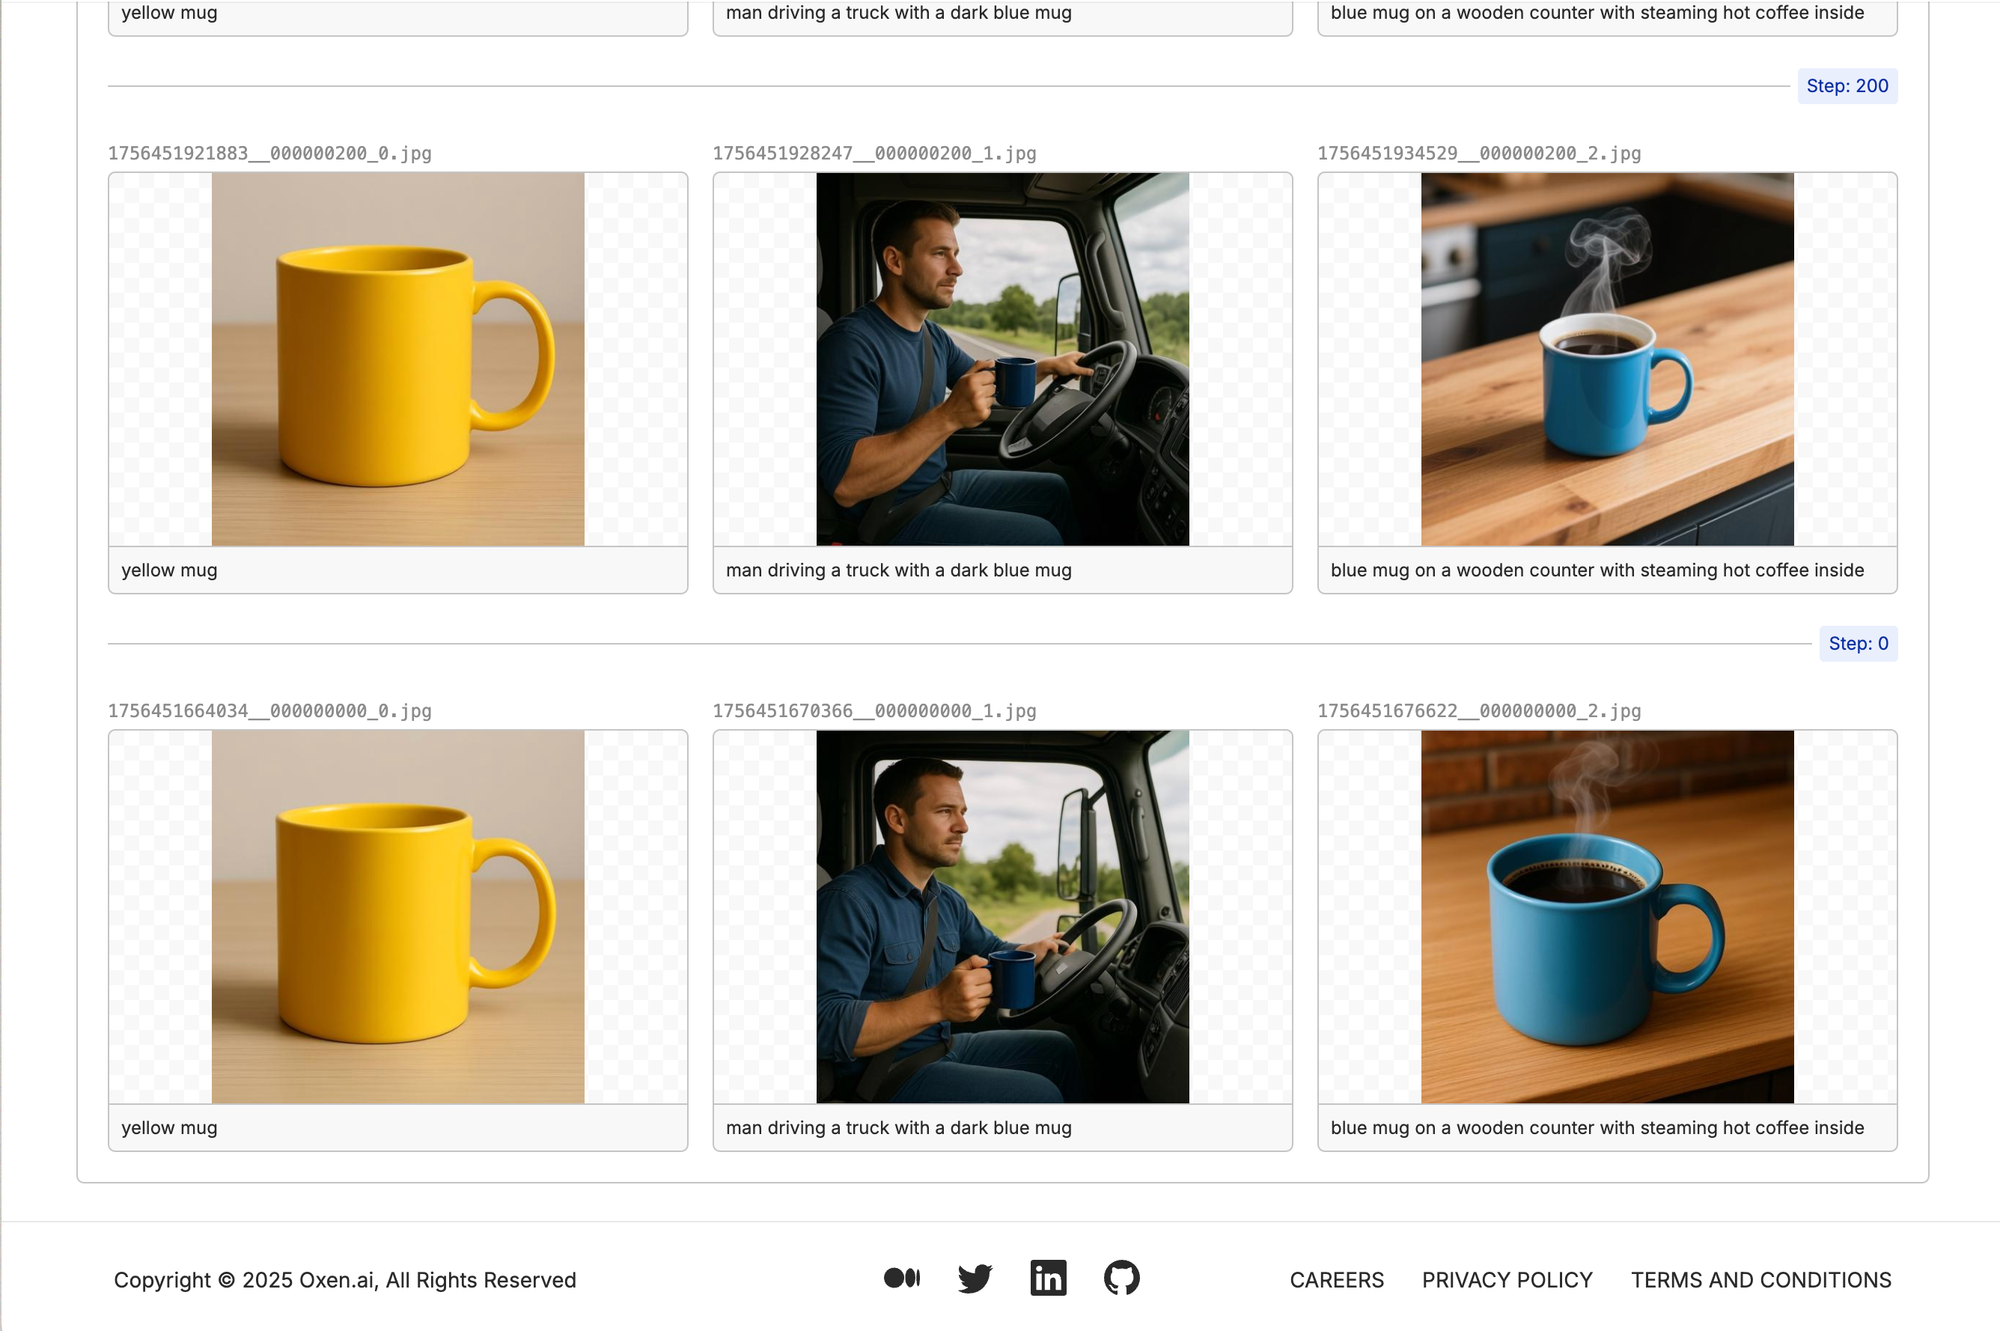Open the Medium icon in footer

[901, 1278]
